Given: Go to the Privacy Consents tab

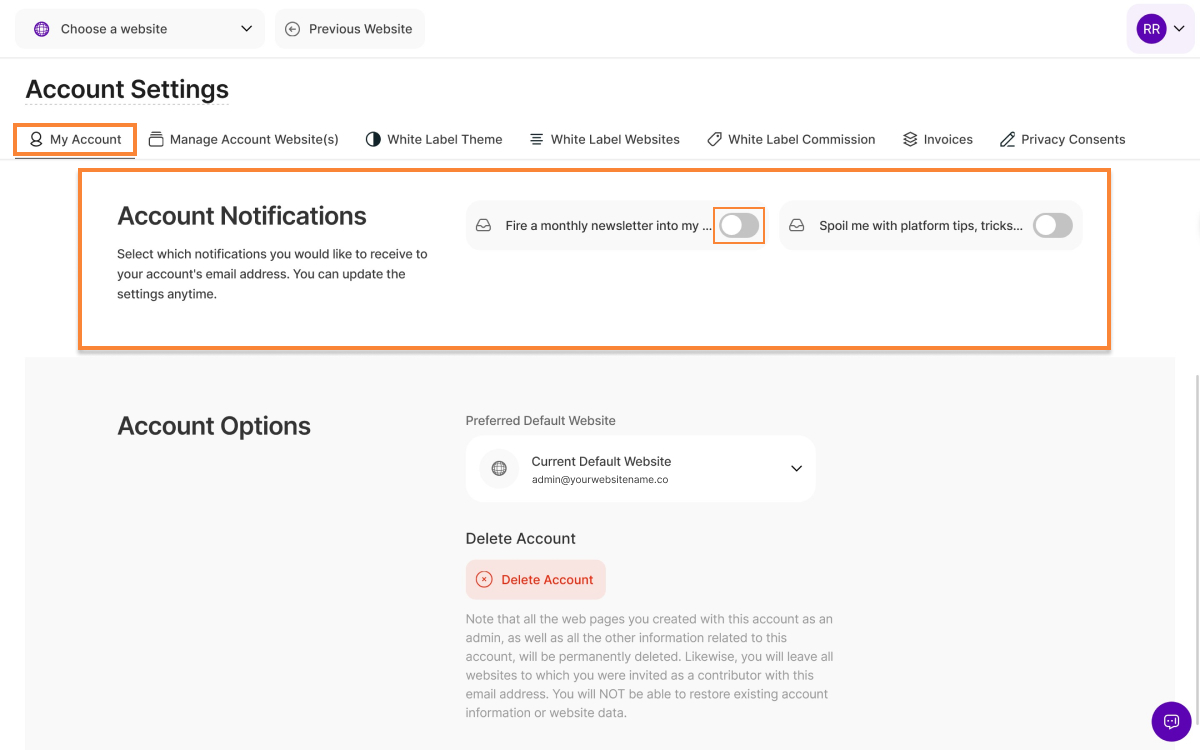Looking at the screenshot, I should pyautogui.click(x=1062, y=140).
